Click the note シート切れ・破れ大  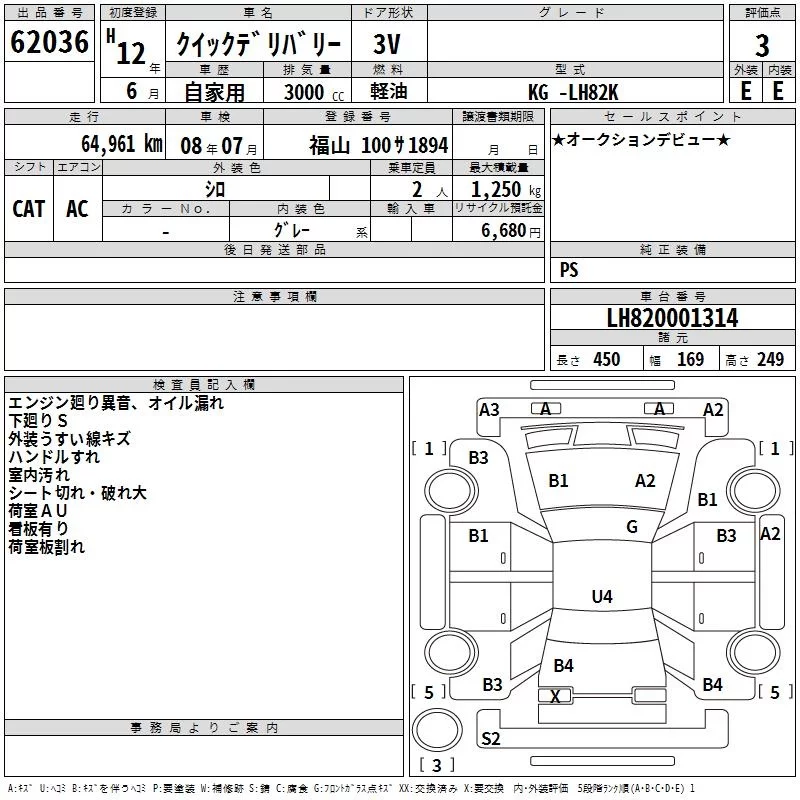point(78,493)
